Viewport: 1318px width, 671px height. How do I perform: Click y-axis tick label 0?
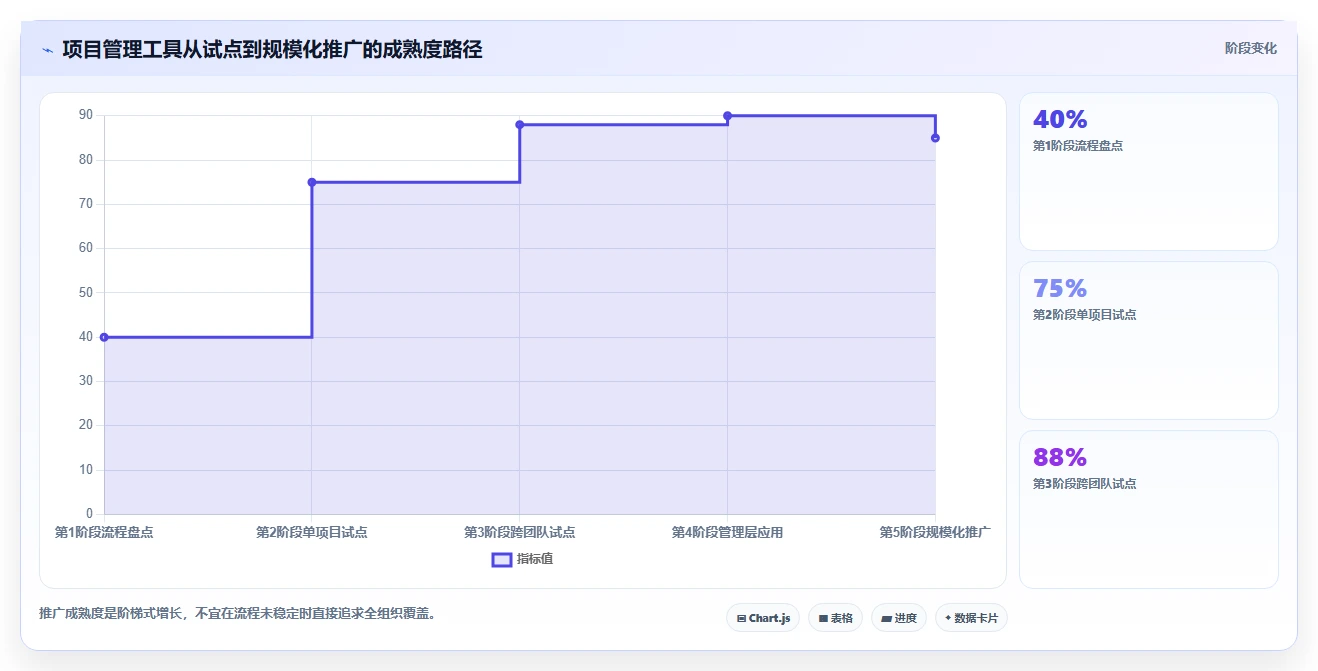(x=89, y=514)
